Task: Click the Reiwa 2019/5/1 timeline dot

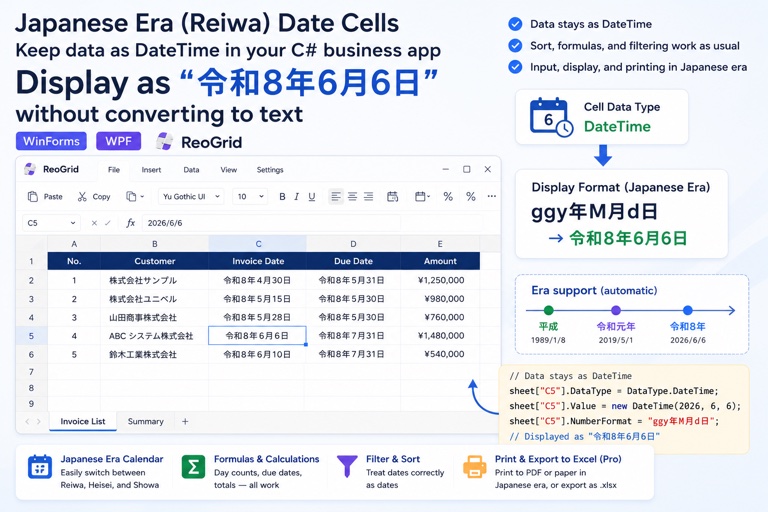Action: click(616, 310)
